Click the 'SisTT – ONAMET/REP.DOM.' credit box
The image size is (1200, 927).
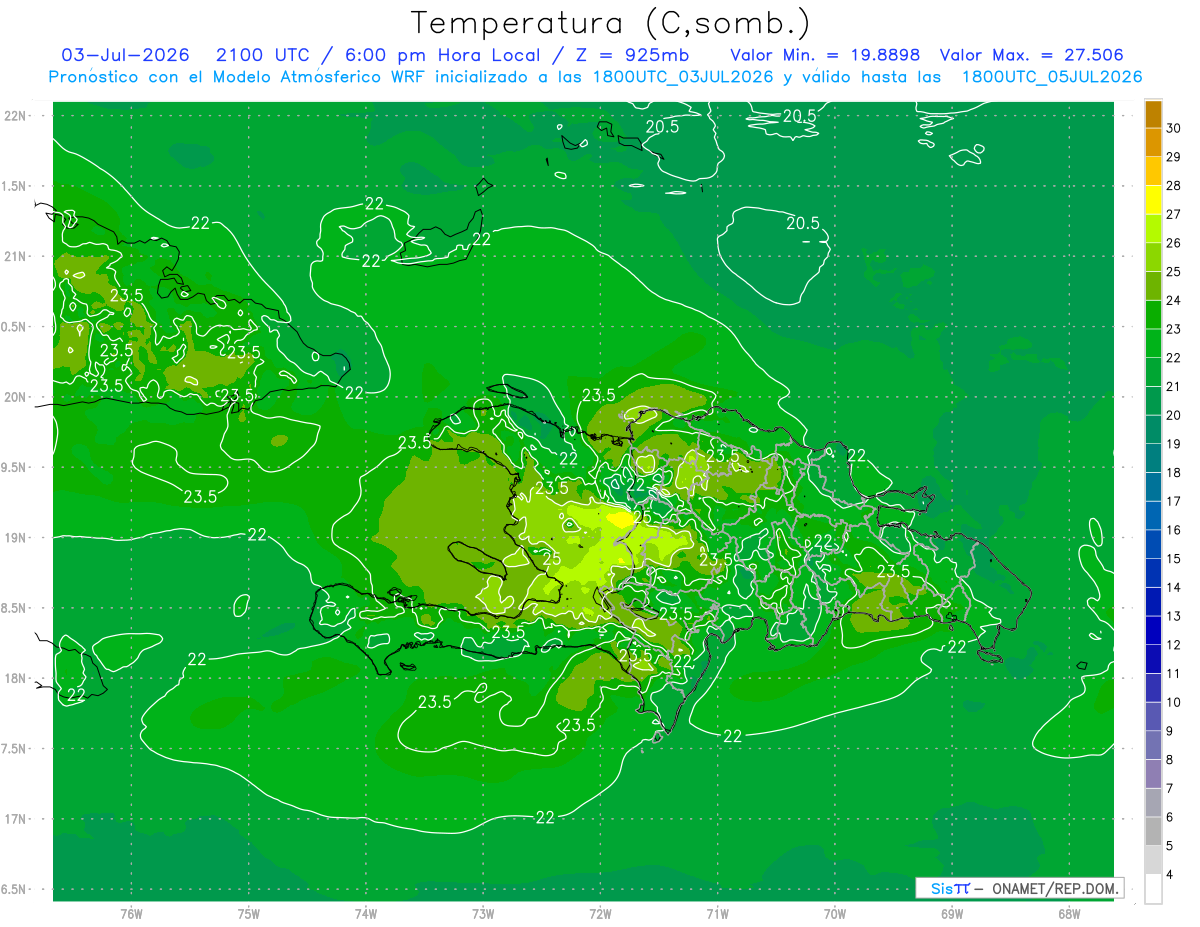tap(1019, 888)
